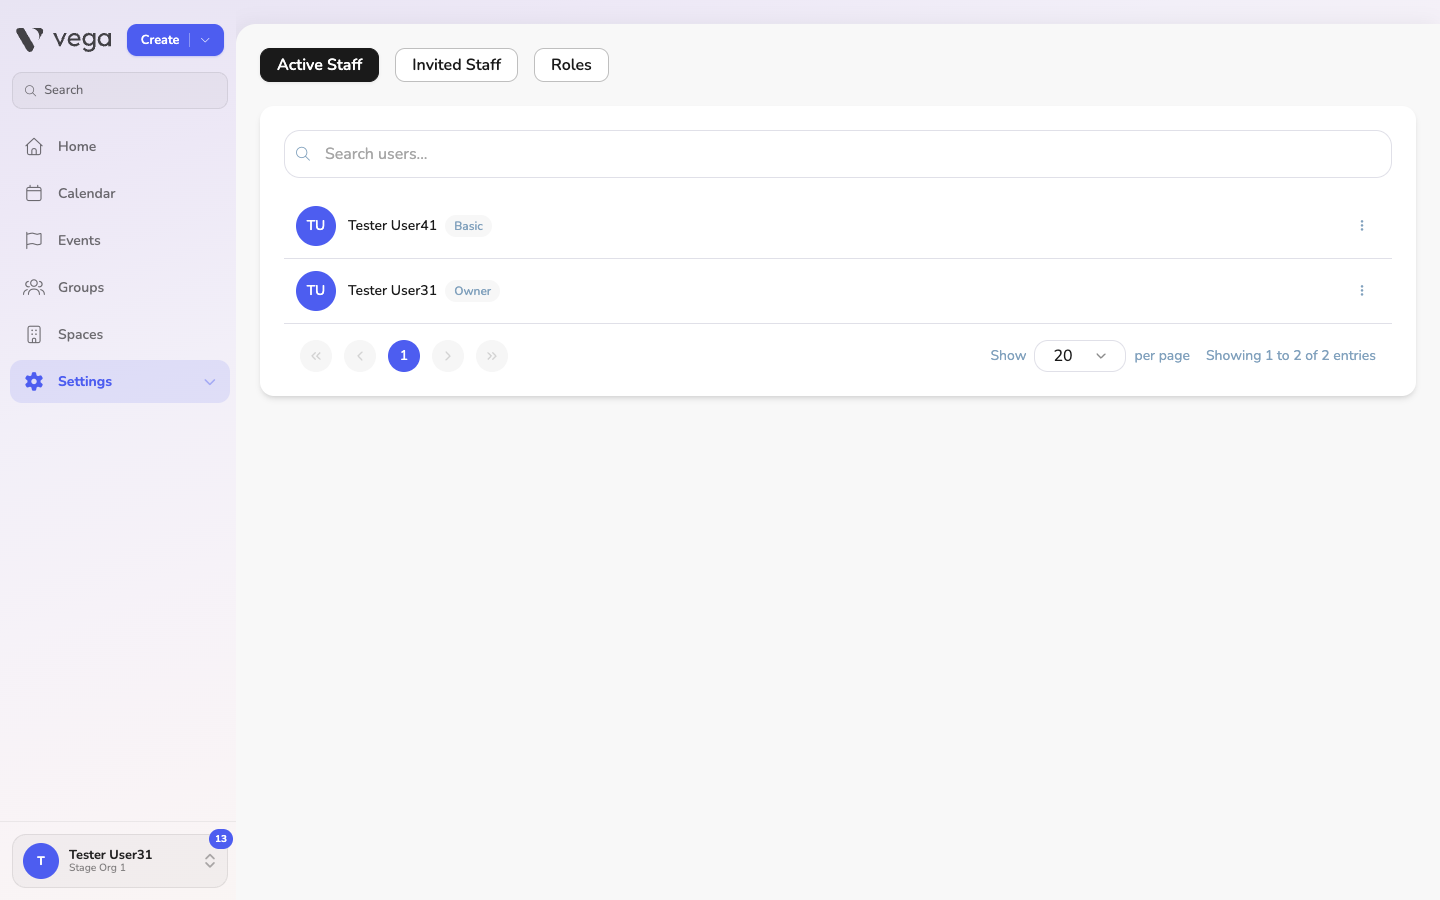Viewport: 1440px width, 900px height.
Task: Go to previous page
Action: click(x=360, y=356)
